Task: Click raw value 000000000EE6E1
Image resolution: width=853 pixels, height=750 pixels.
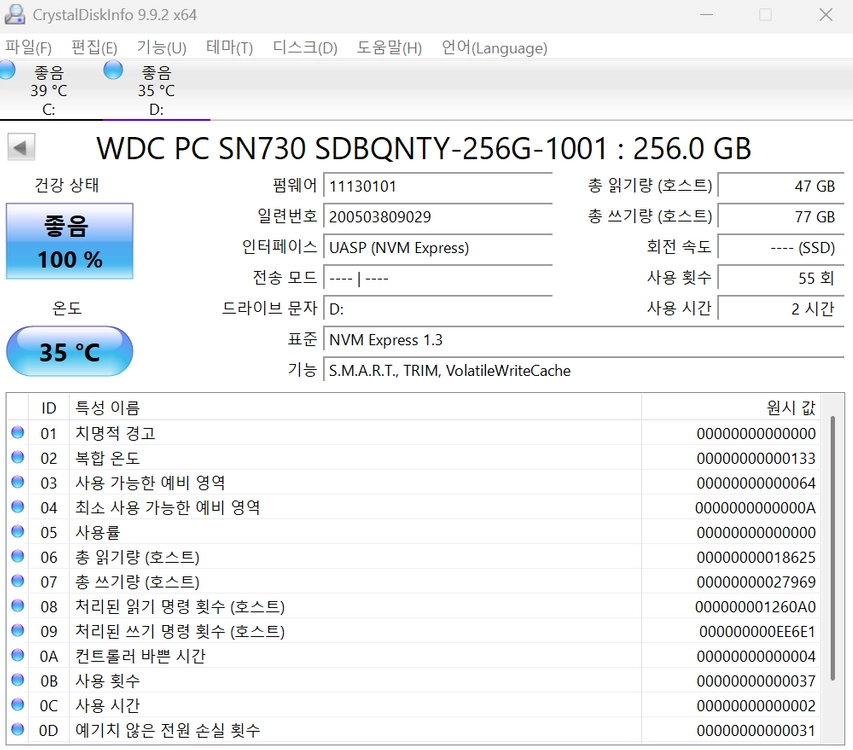Action: click(x=757, y=631)
